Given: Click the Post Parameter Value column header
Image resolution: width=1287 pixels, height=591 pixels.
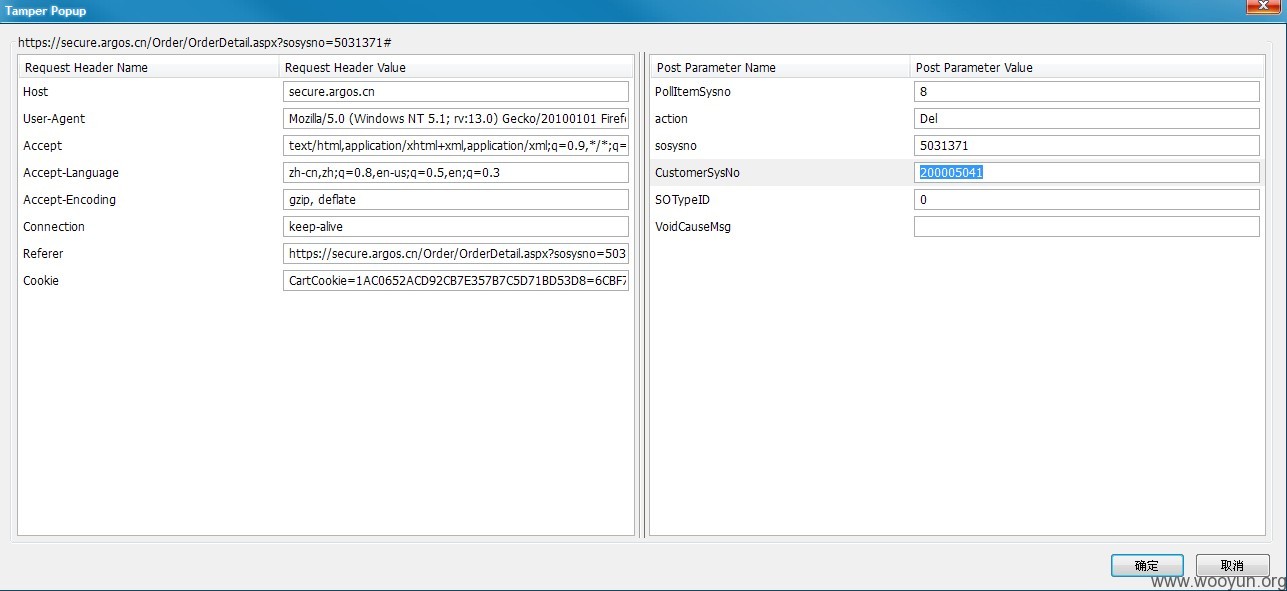Looking at the screenshot, I should point(1087,68).
